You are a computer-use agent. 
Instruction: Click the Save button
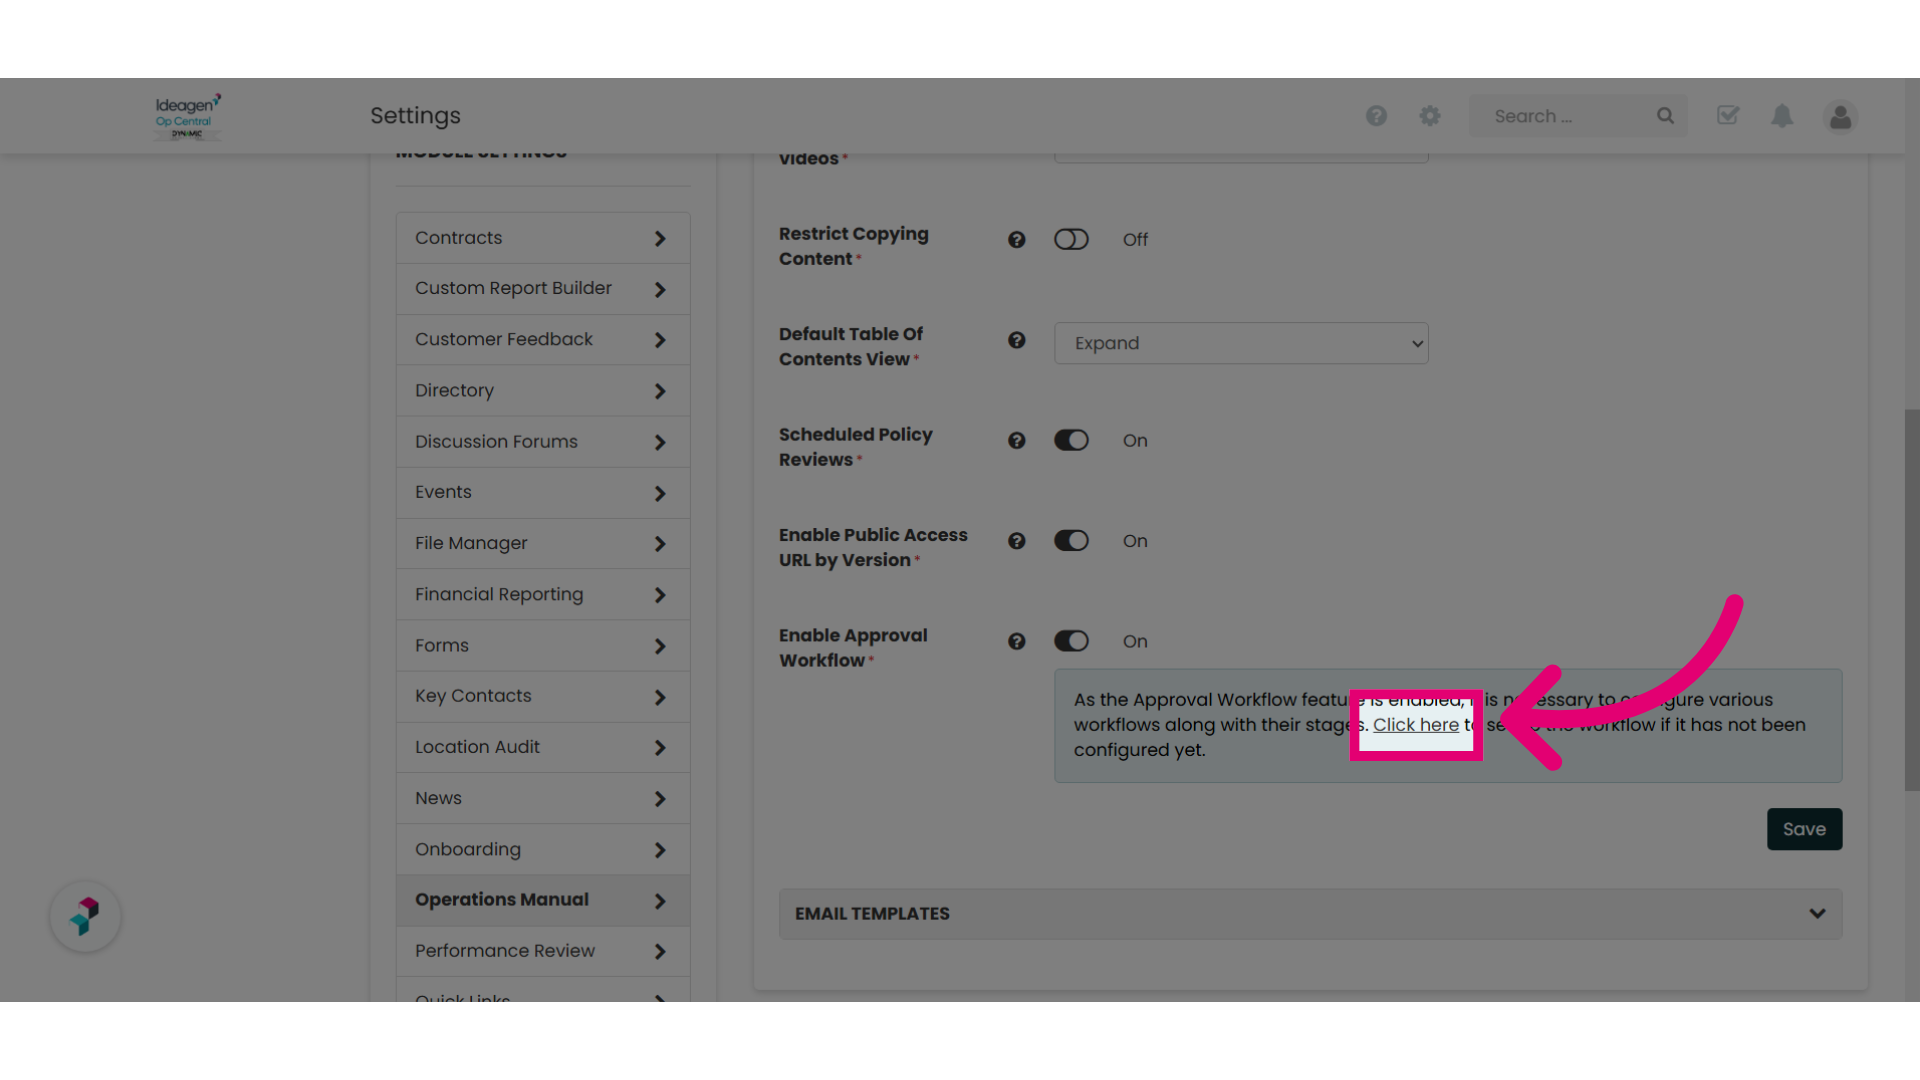click(1804, 829)
